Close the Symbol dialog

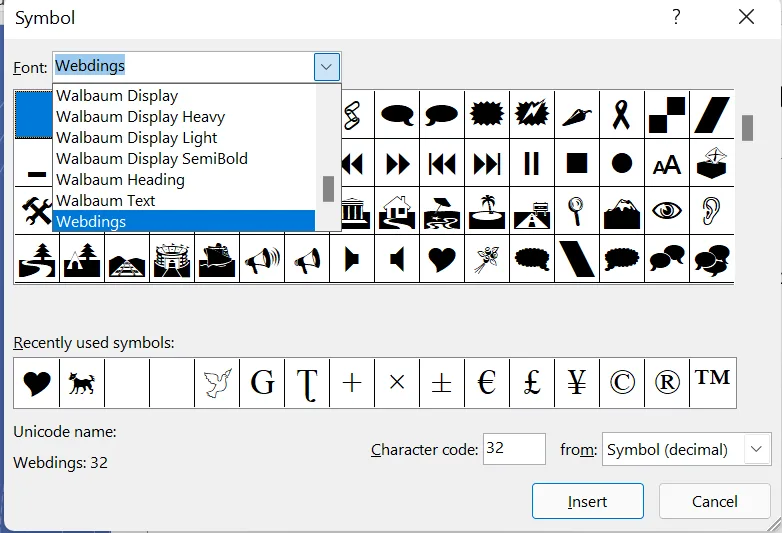[x=746, y=17]
